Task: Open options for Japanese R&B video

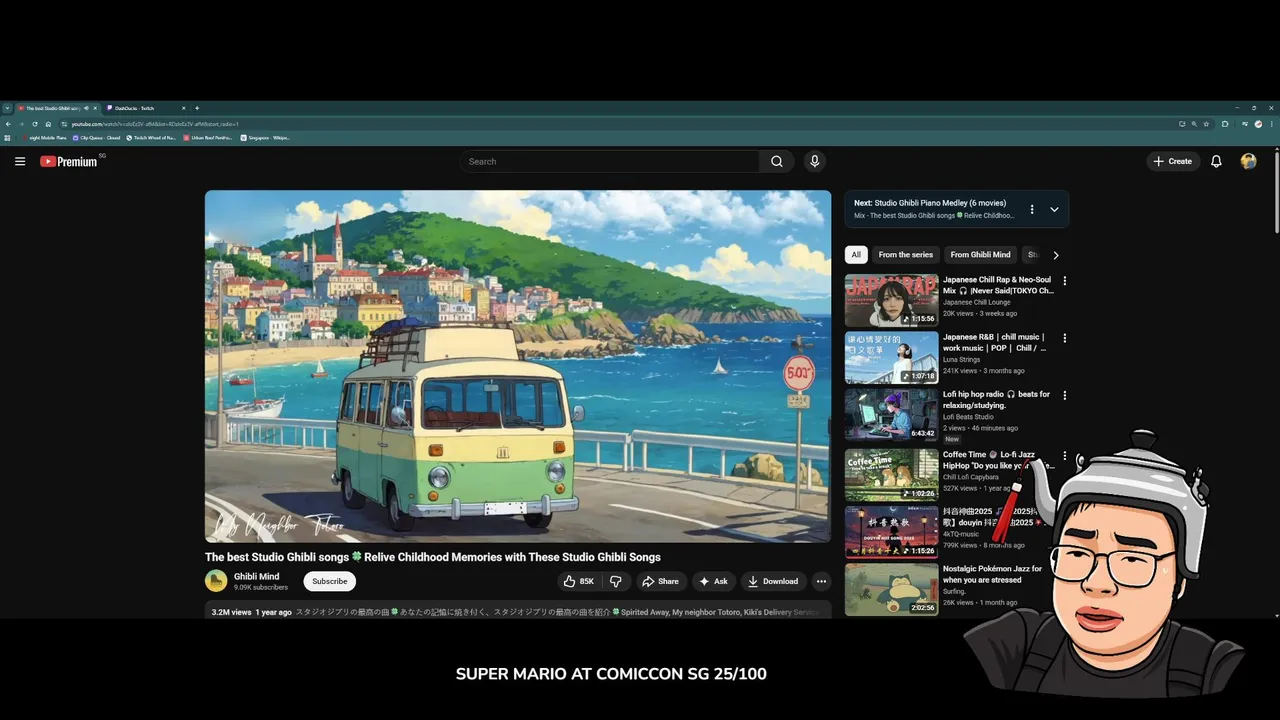Action: tap(1064, 338)
